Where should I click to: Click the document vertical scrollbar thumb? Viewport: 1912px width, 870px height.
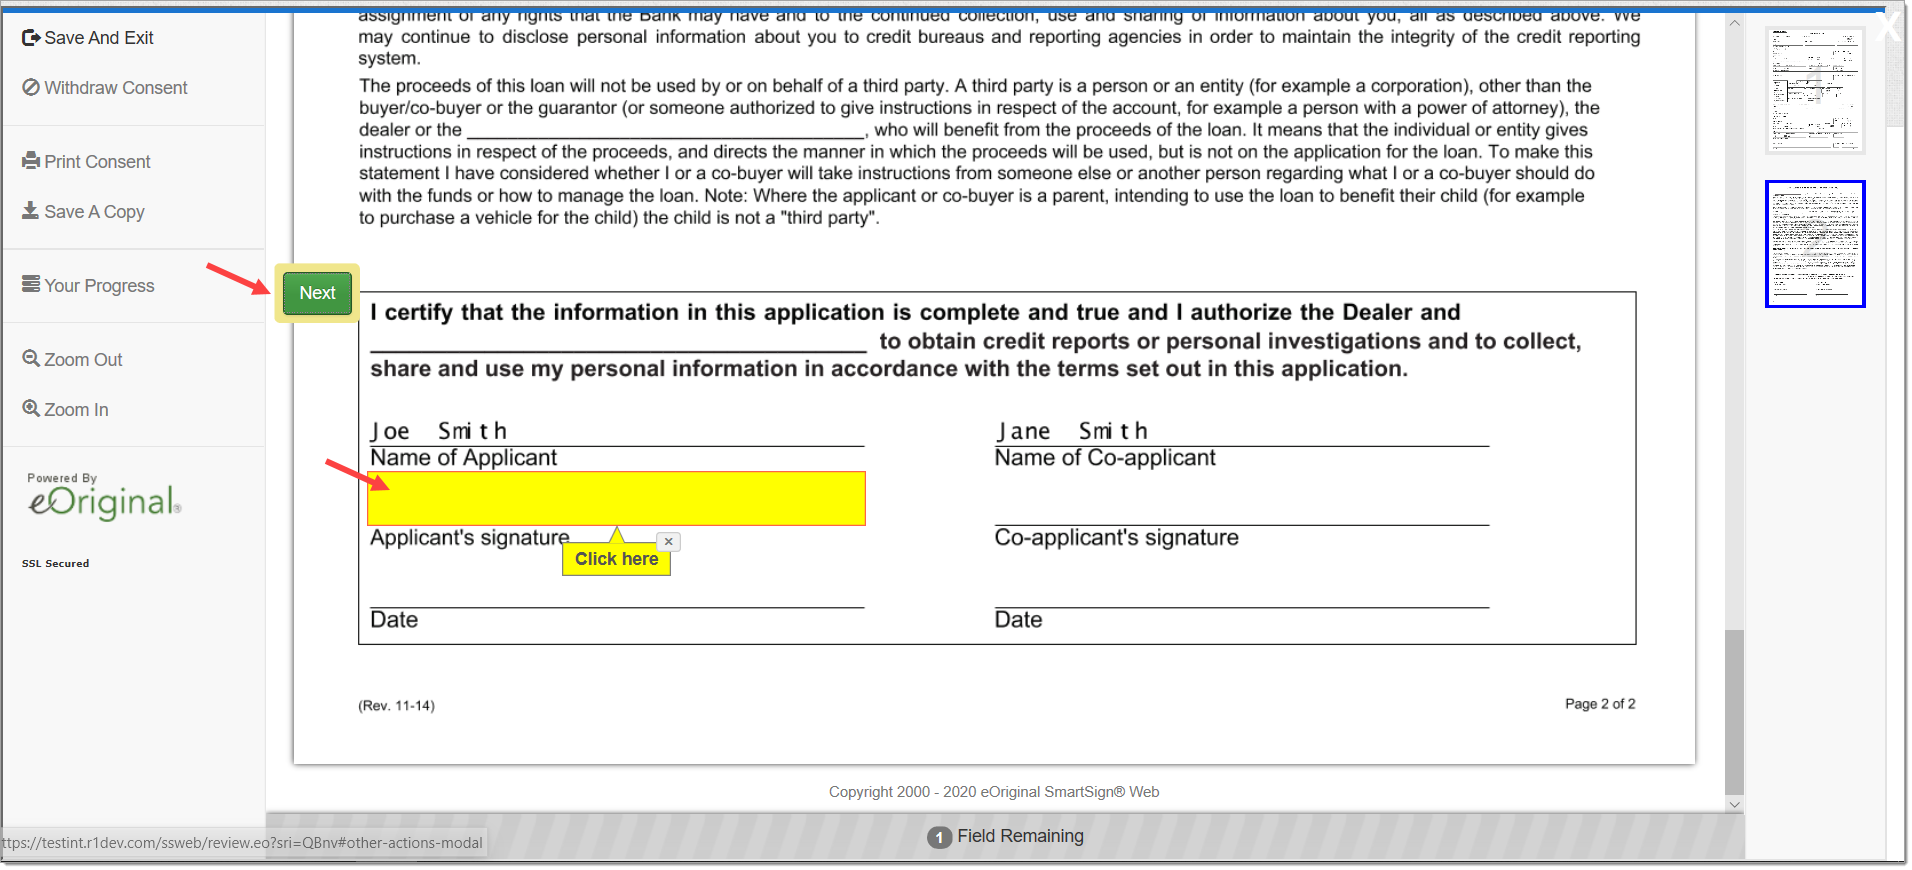click(1734, 712)
